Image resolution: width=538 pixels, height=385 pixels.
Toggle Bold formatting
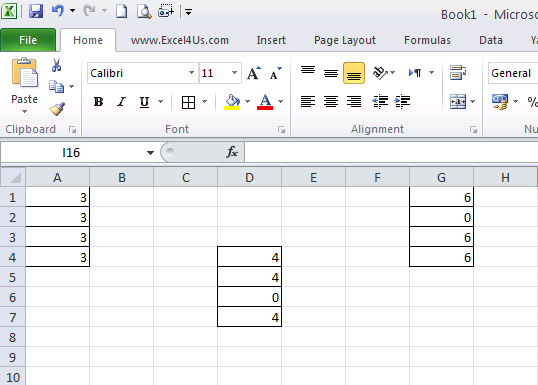(98, 102)
